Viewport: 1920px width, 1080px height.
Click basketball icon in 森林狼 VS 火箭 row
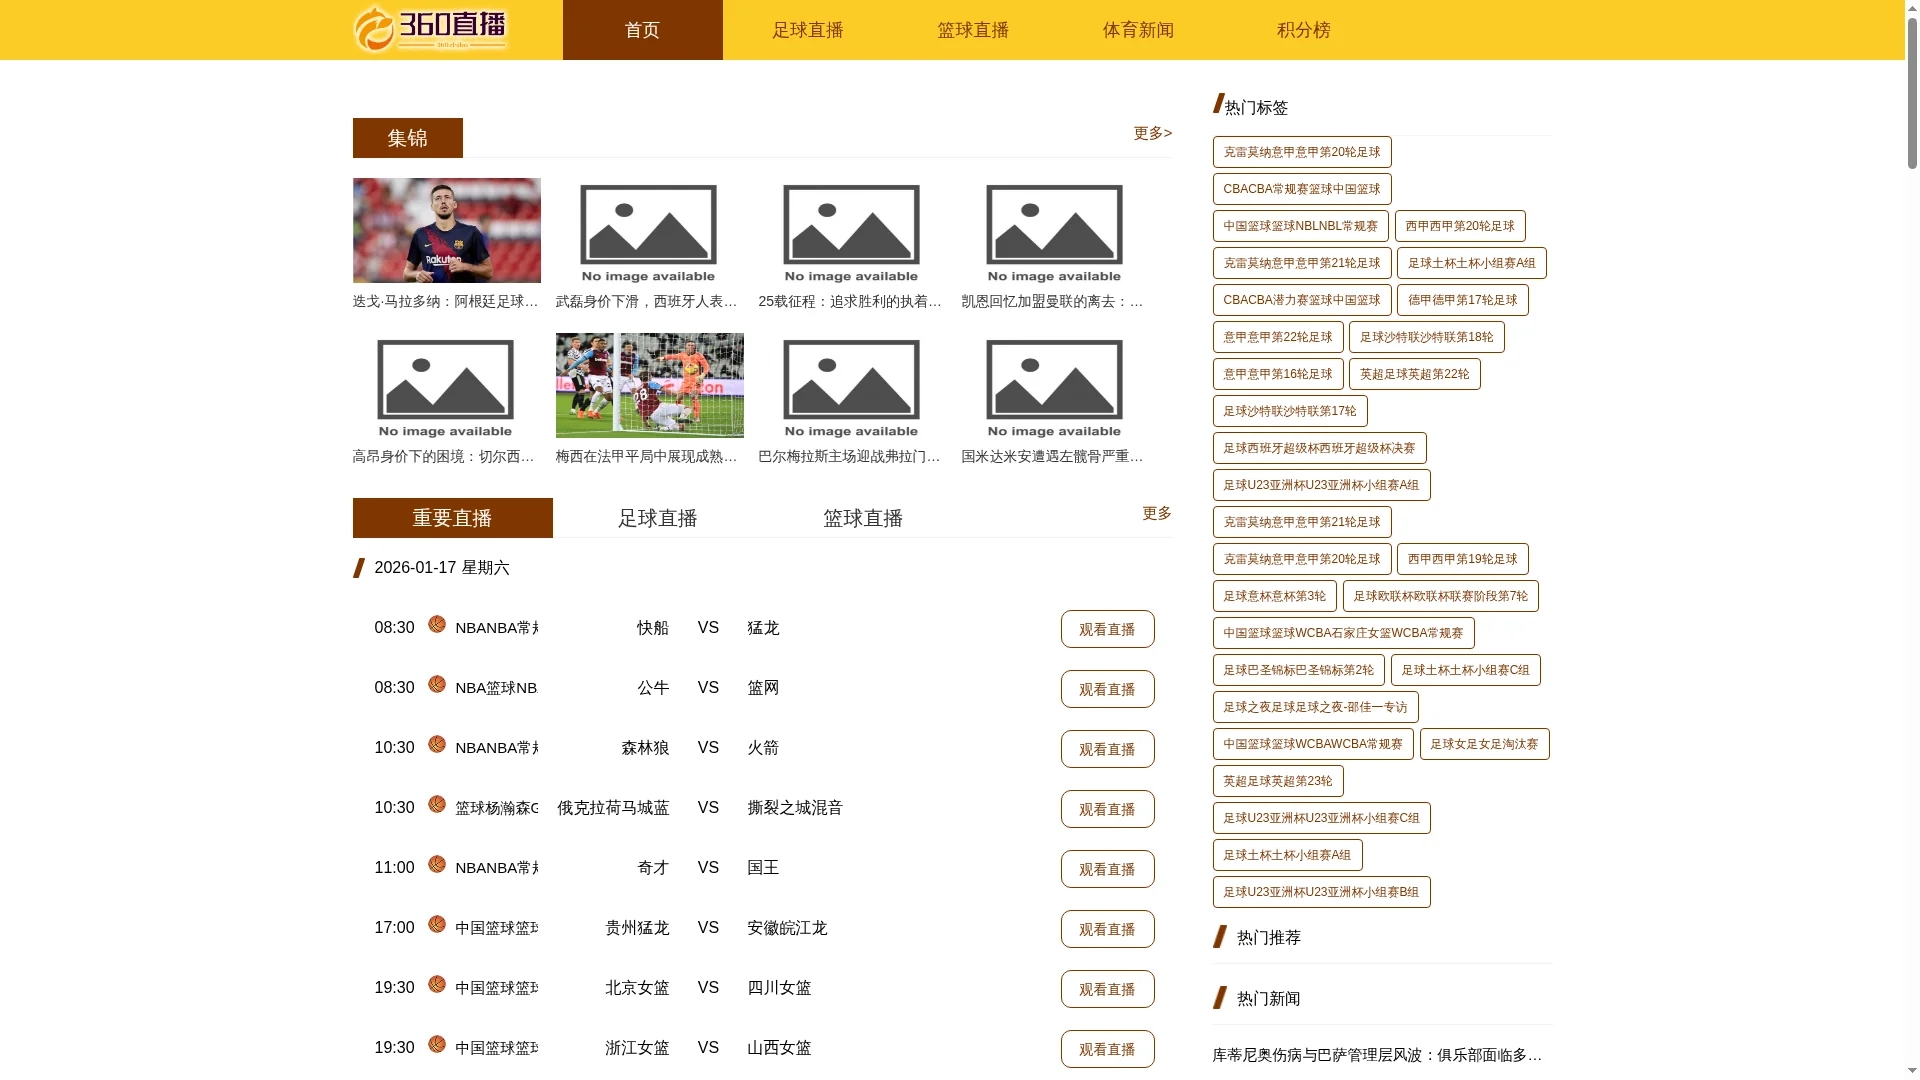point(437,745)
